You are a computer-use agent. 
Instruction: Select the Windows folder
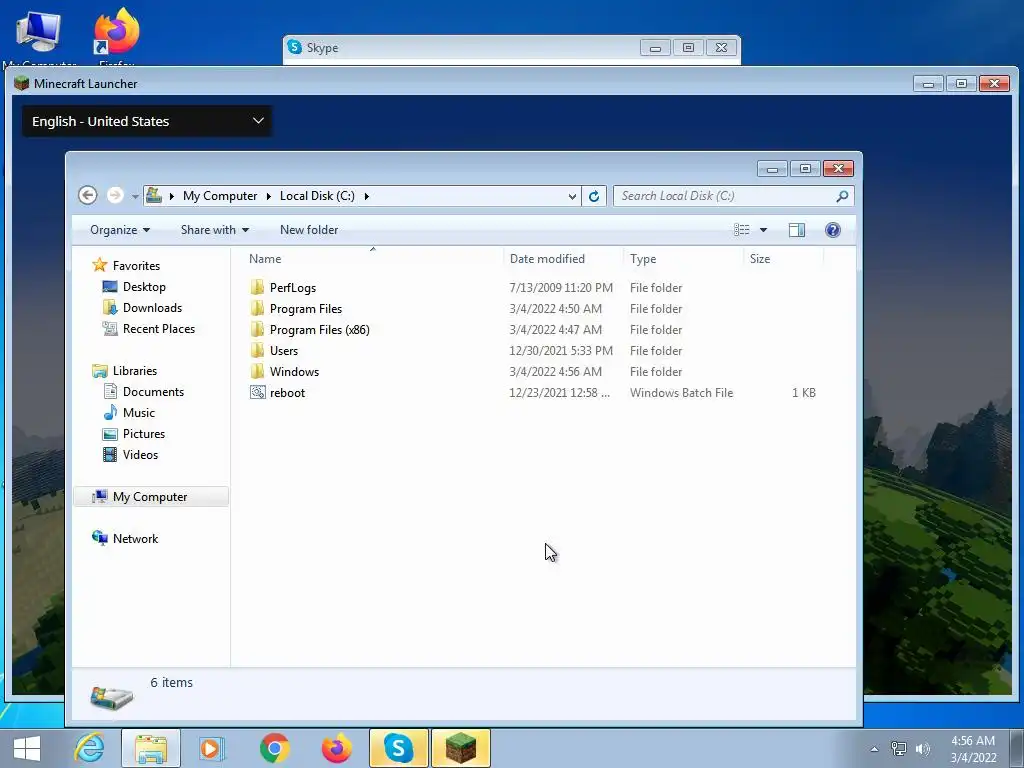coord(294,372)
